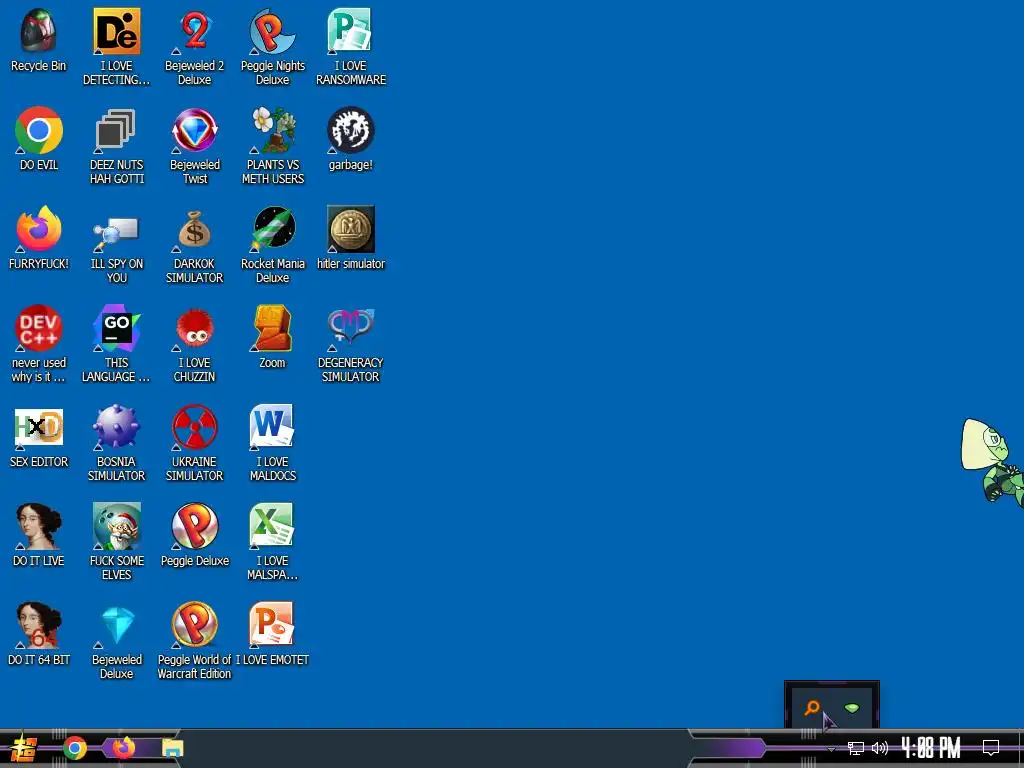The image size is (1024, 768).
Task: Select the Kingdom Hearts heart-logo shortcut
Action: point(351,328)
